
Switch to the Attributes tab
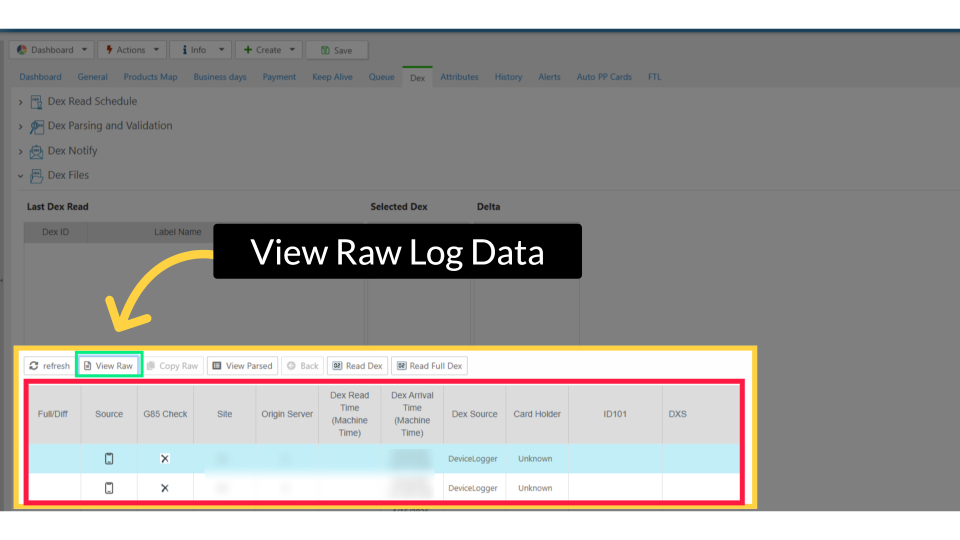tap(459, 77)
